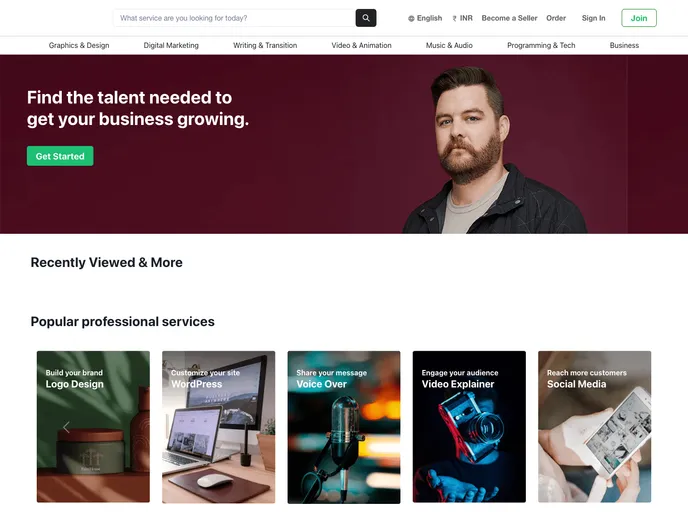Focus the service search input field

click(234, 18)
